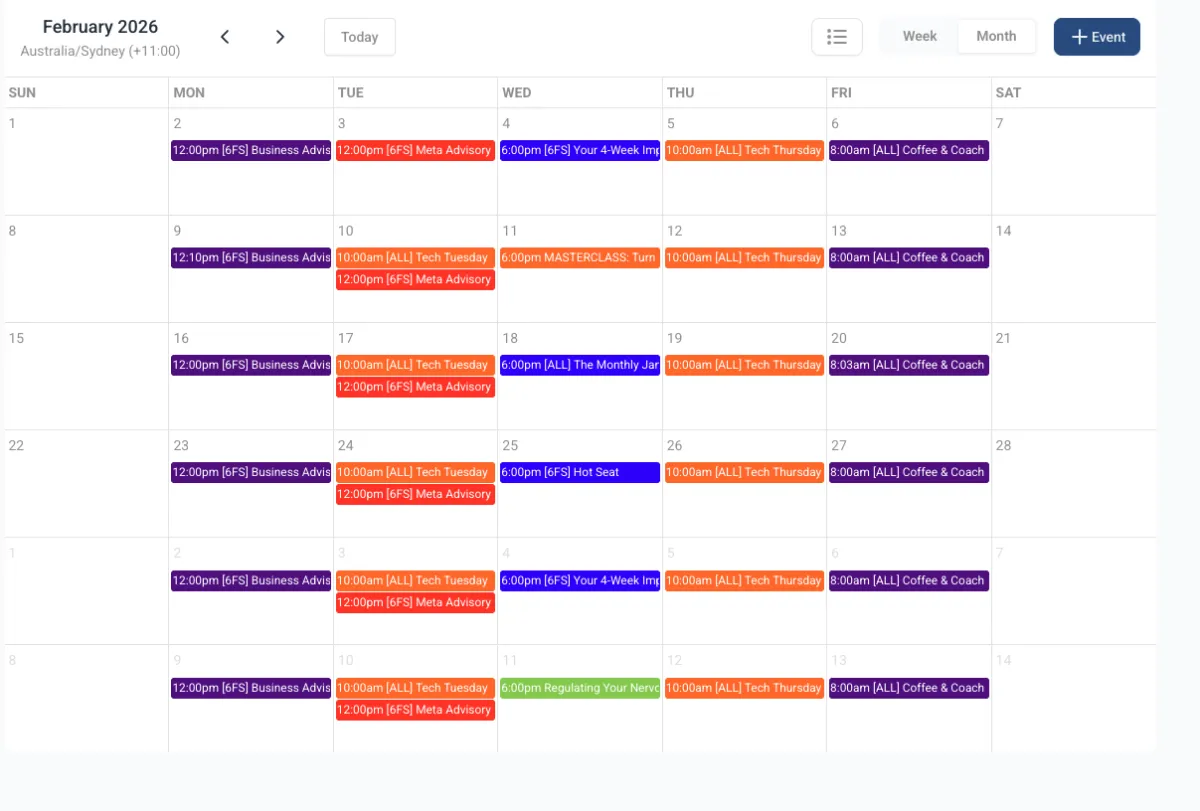Select the Saturday 28 day cell

click(1074, 484)
